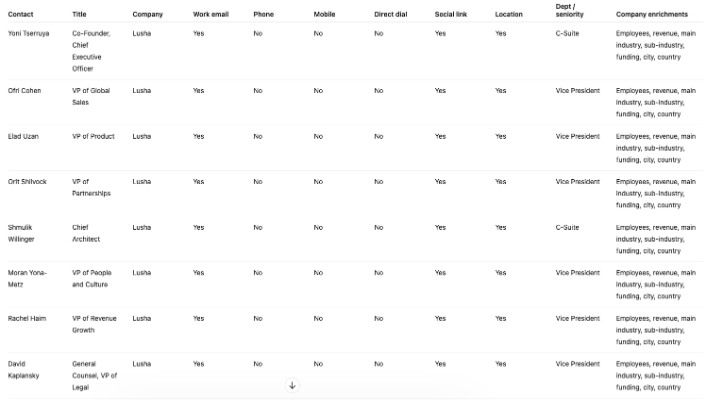Click the Direct dial column header

tap(391, 14)
